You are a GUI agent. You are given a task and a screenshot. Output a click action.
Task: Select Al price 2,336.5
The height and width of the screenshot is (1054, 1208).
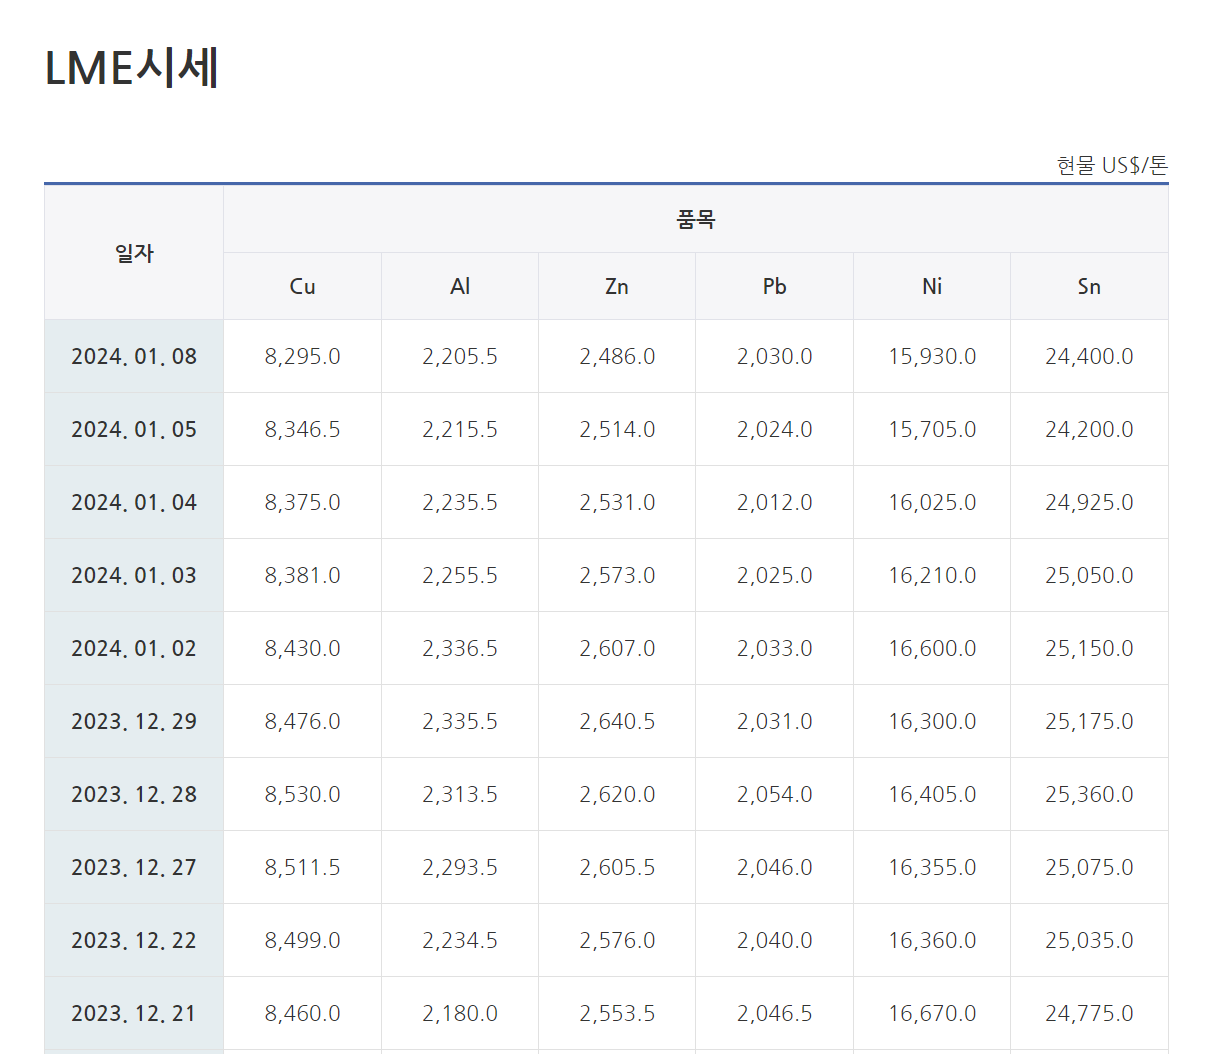coord(460,648)
